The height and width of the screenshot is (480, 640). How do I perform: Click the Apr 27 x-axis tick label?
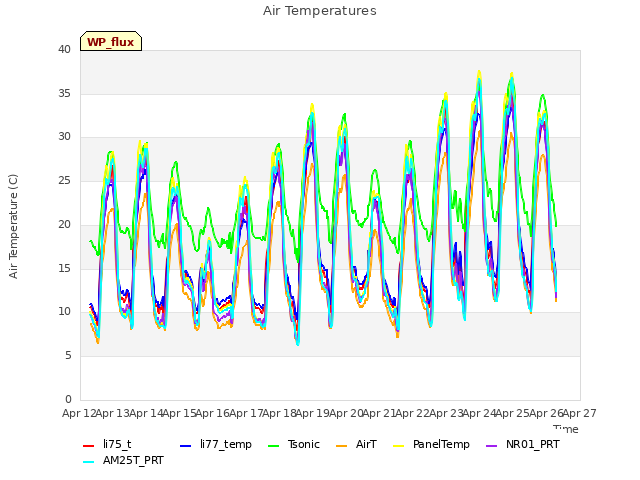[x=580, y=413]
